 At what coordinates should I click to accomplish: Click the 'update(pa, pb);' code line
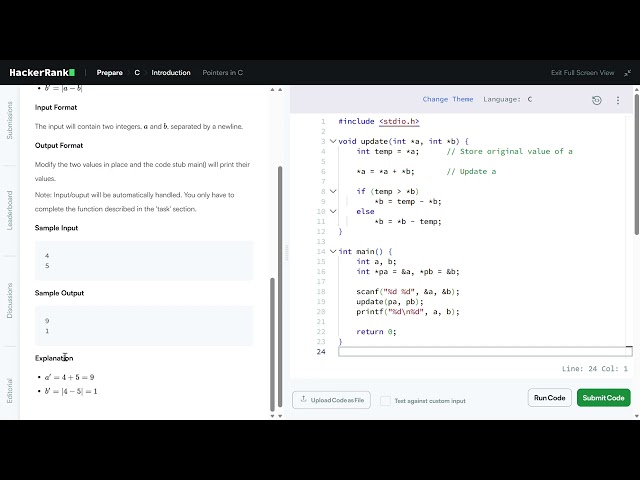[x=390, y=302]
